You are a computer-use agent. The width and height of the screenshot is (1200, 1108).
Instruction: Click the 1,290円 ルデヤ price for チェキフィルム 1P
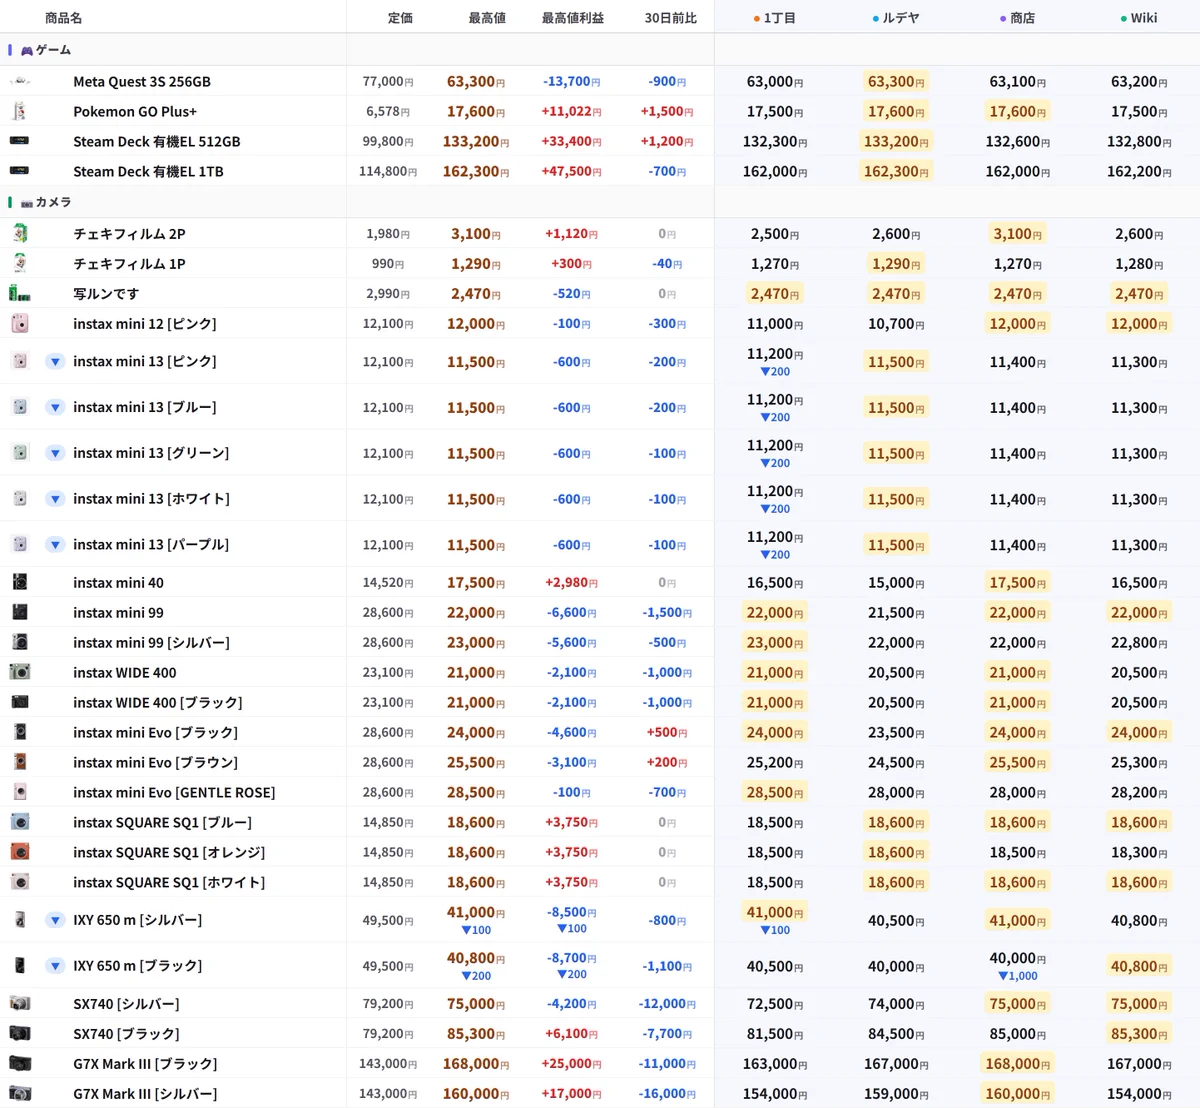pyautogui.click(x=896, y=264)
